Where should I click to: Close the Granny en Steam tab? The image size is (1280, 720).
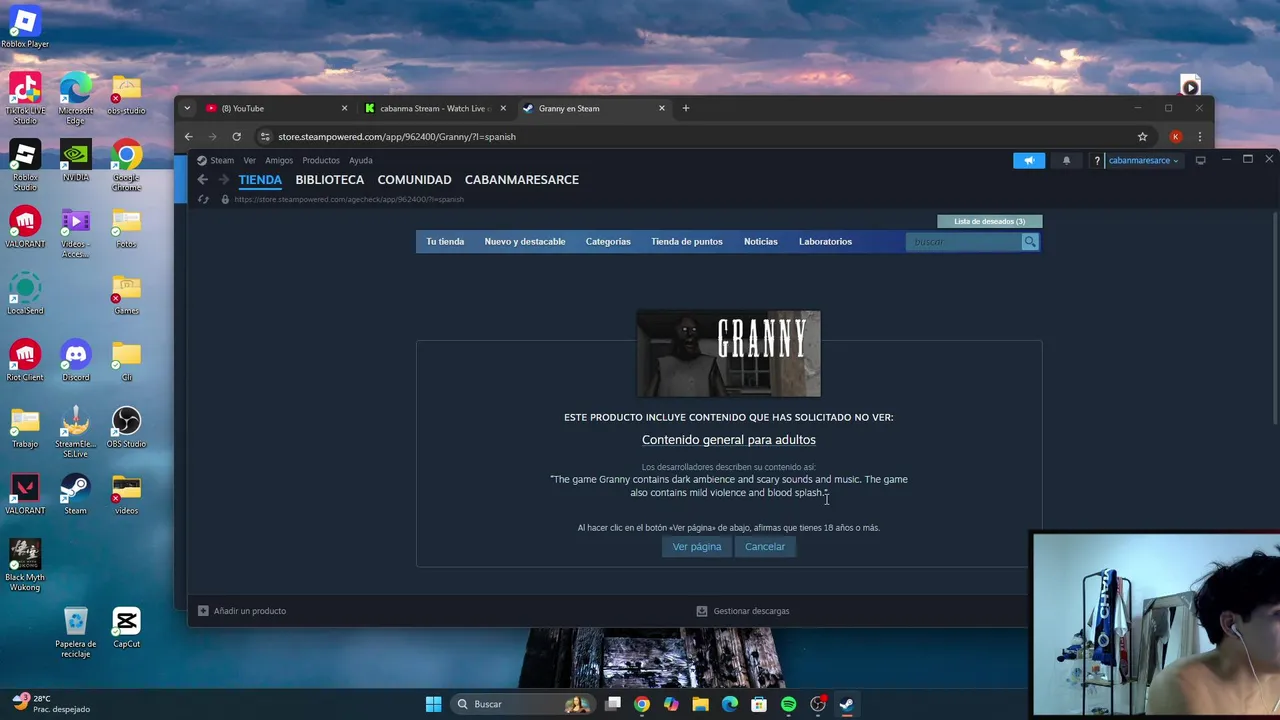[x=662, y=108]
